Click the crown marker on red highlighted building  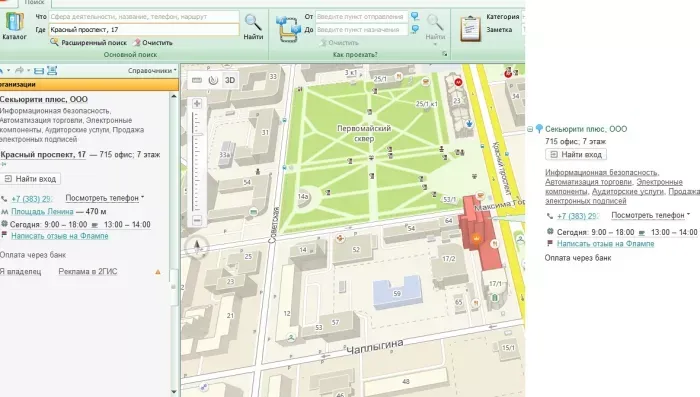476,238
